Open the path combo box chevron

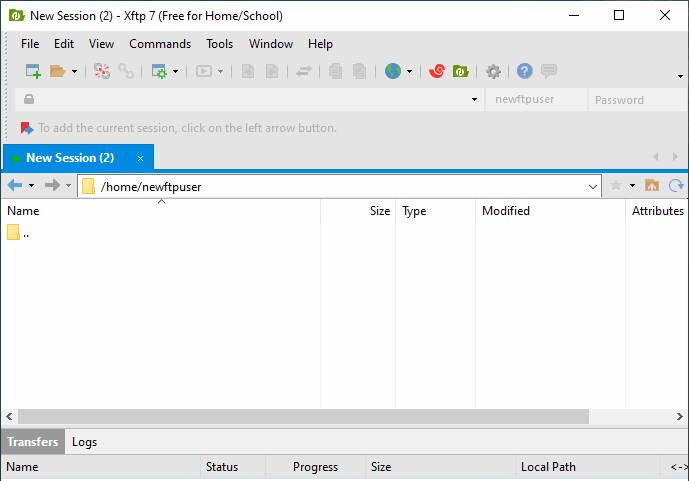tap(593, 187)
